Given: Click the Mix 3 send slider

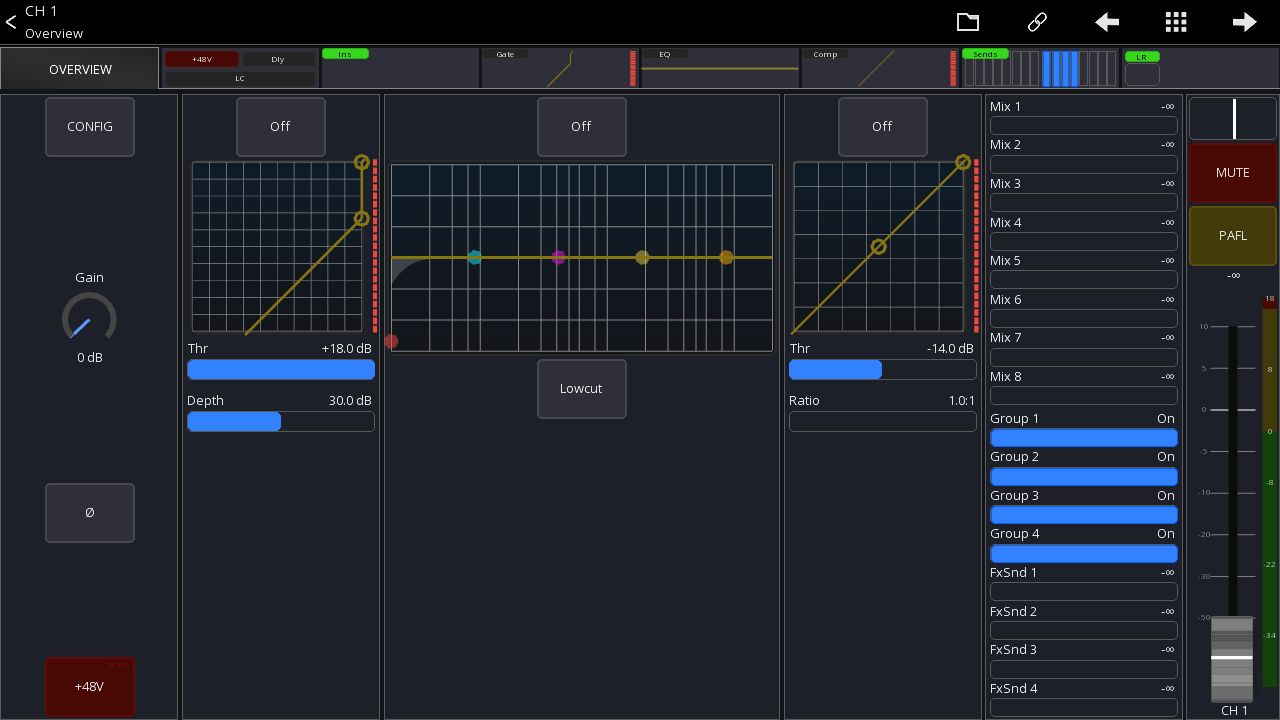Looking at the screenshot, I should [x=1083, y=203].
